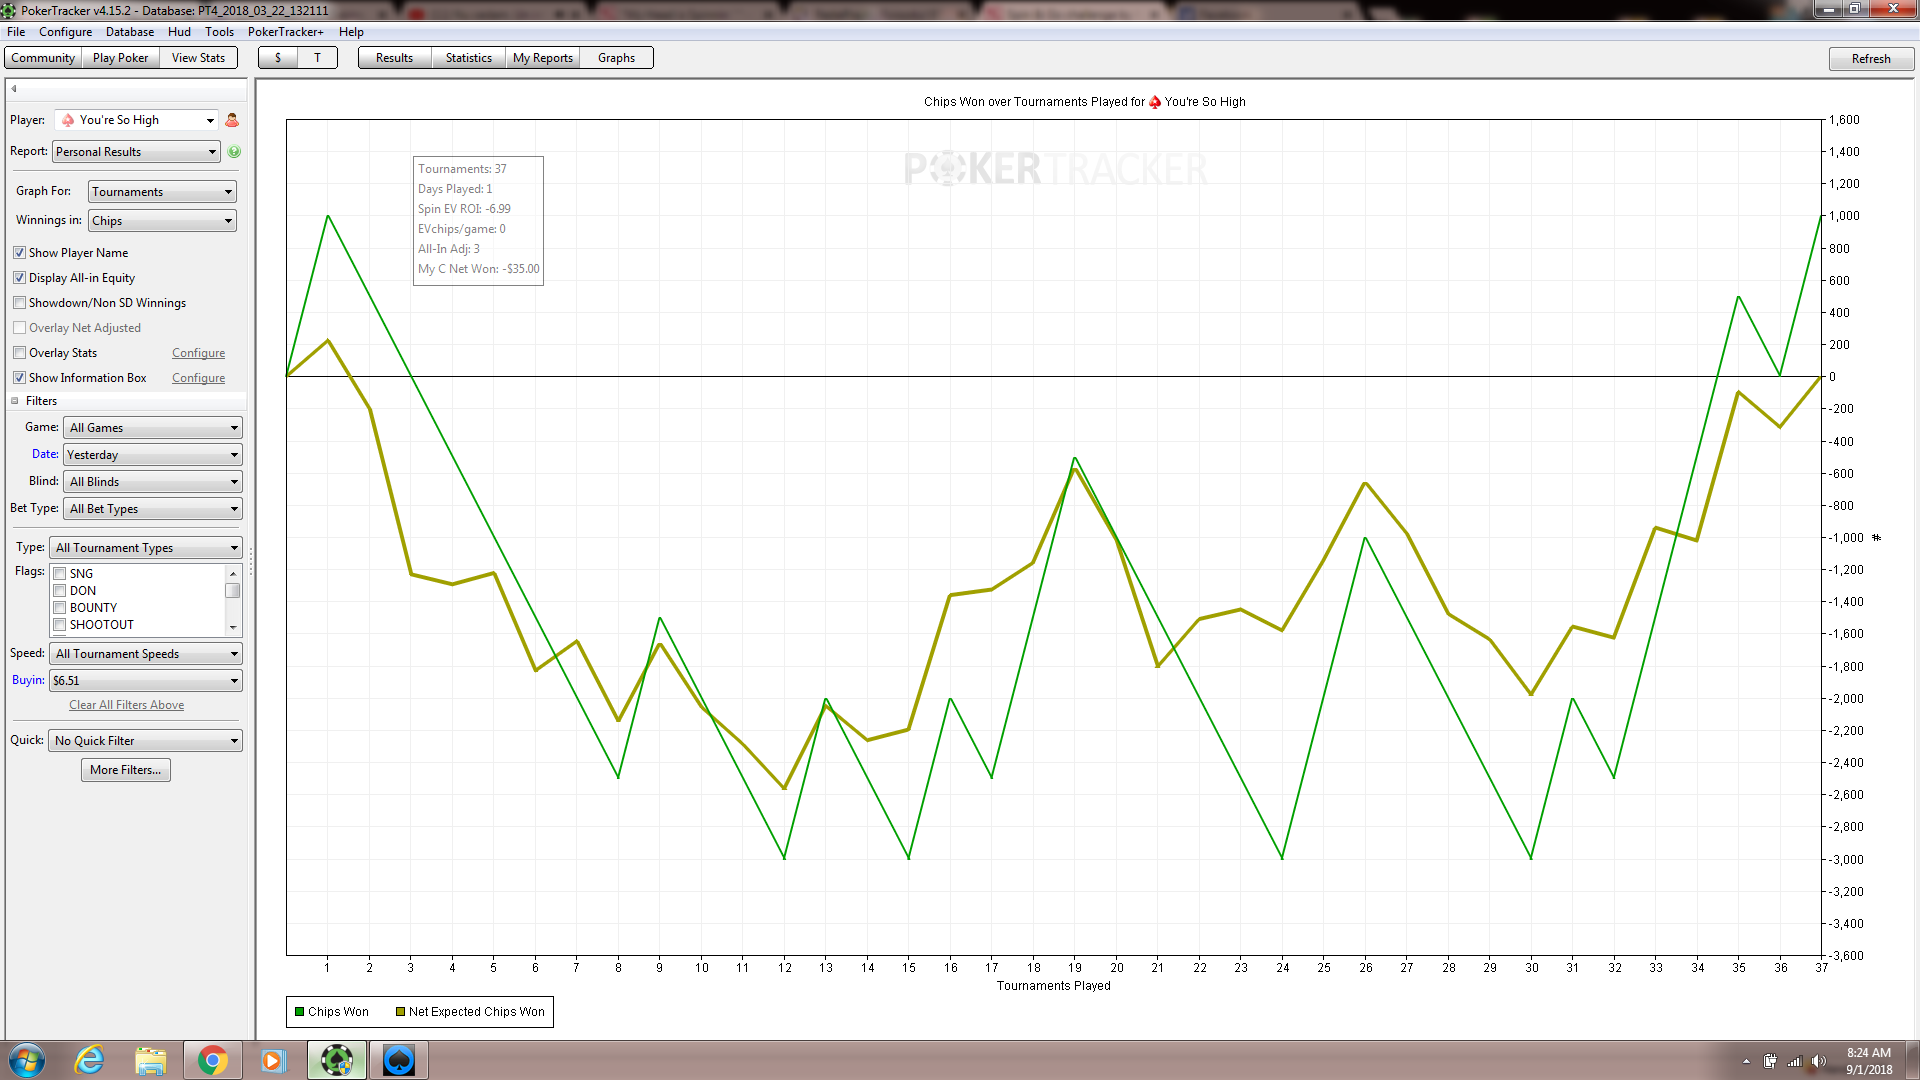Viewport: 1920px width, 1080px height.
Task: Click the network signal tray icon
Action: click(1794, 1061)
